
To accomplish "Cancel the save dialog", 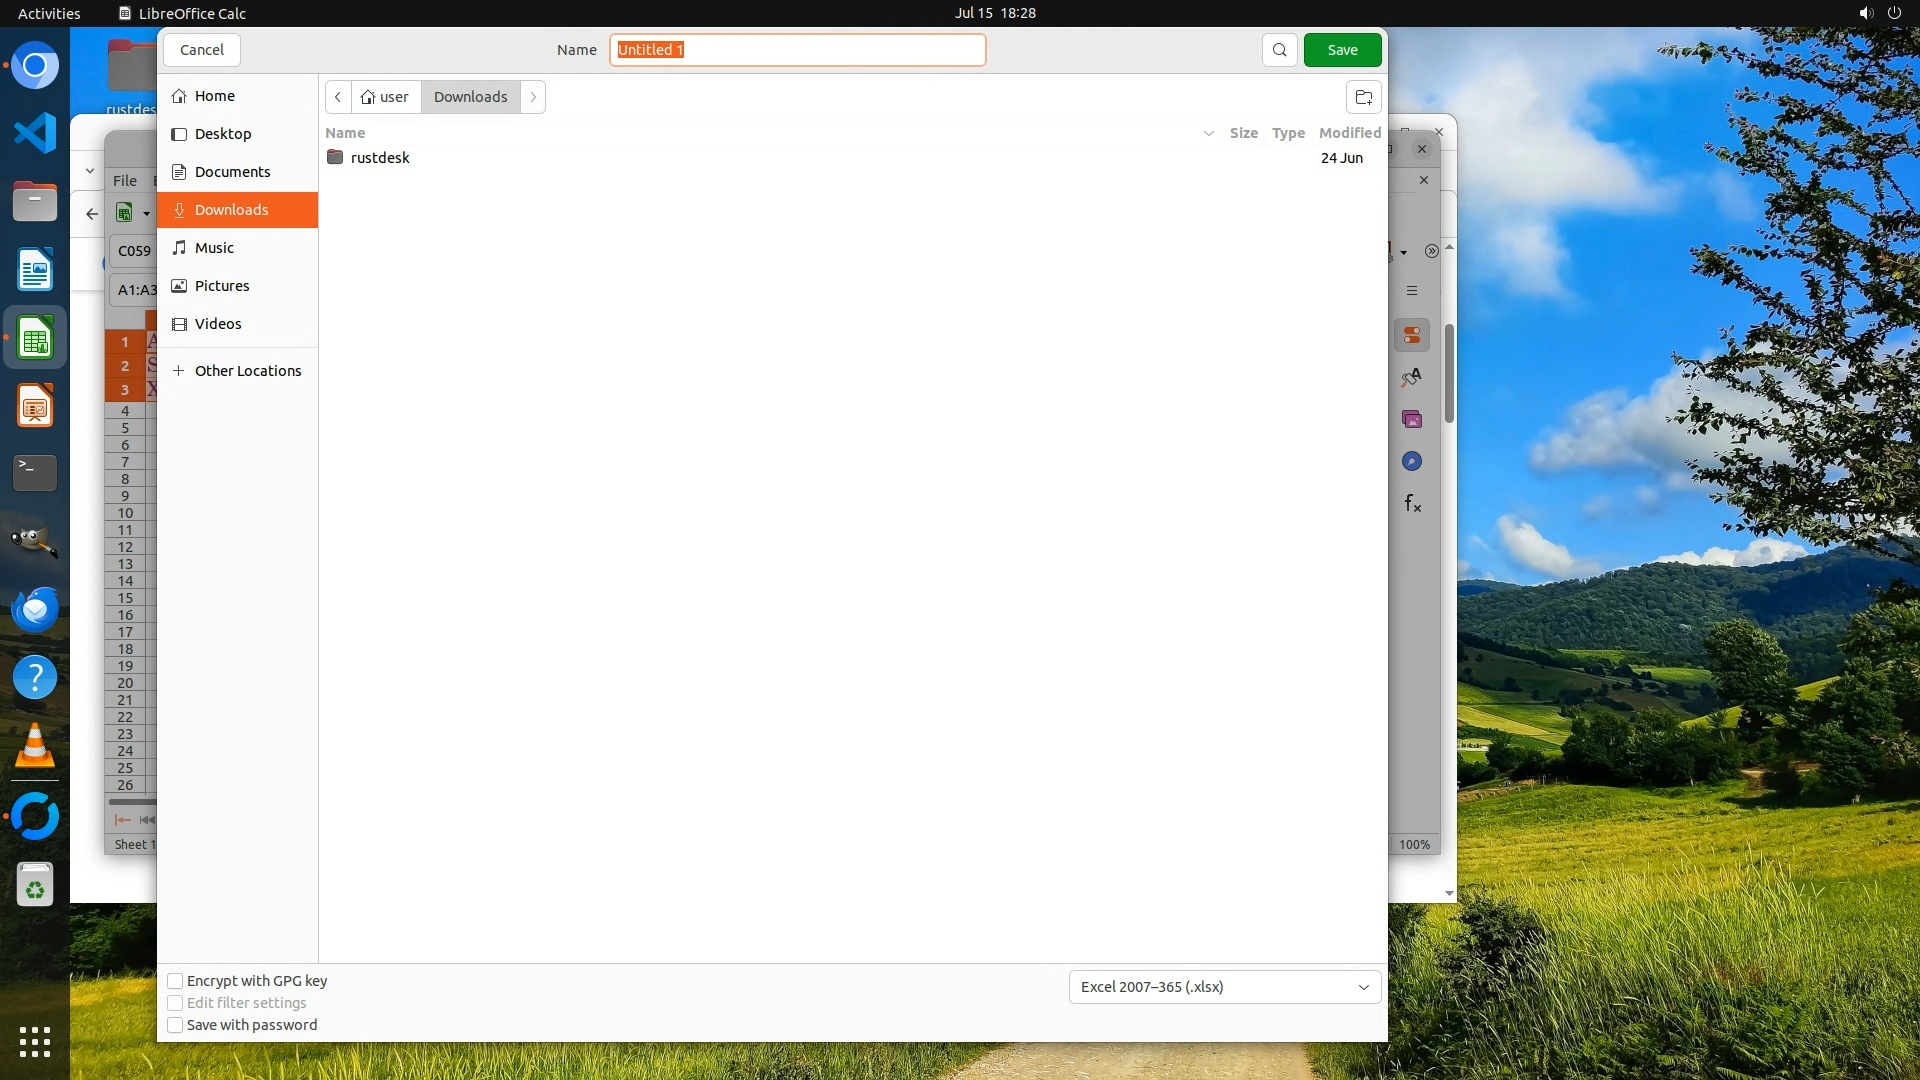I will point(201,50).
